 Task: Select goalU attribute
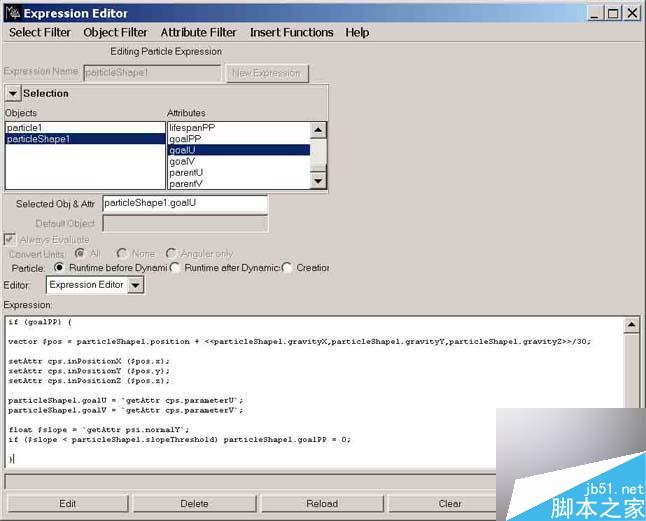239,150
